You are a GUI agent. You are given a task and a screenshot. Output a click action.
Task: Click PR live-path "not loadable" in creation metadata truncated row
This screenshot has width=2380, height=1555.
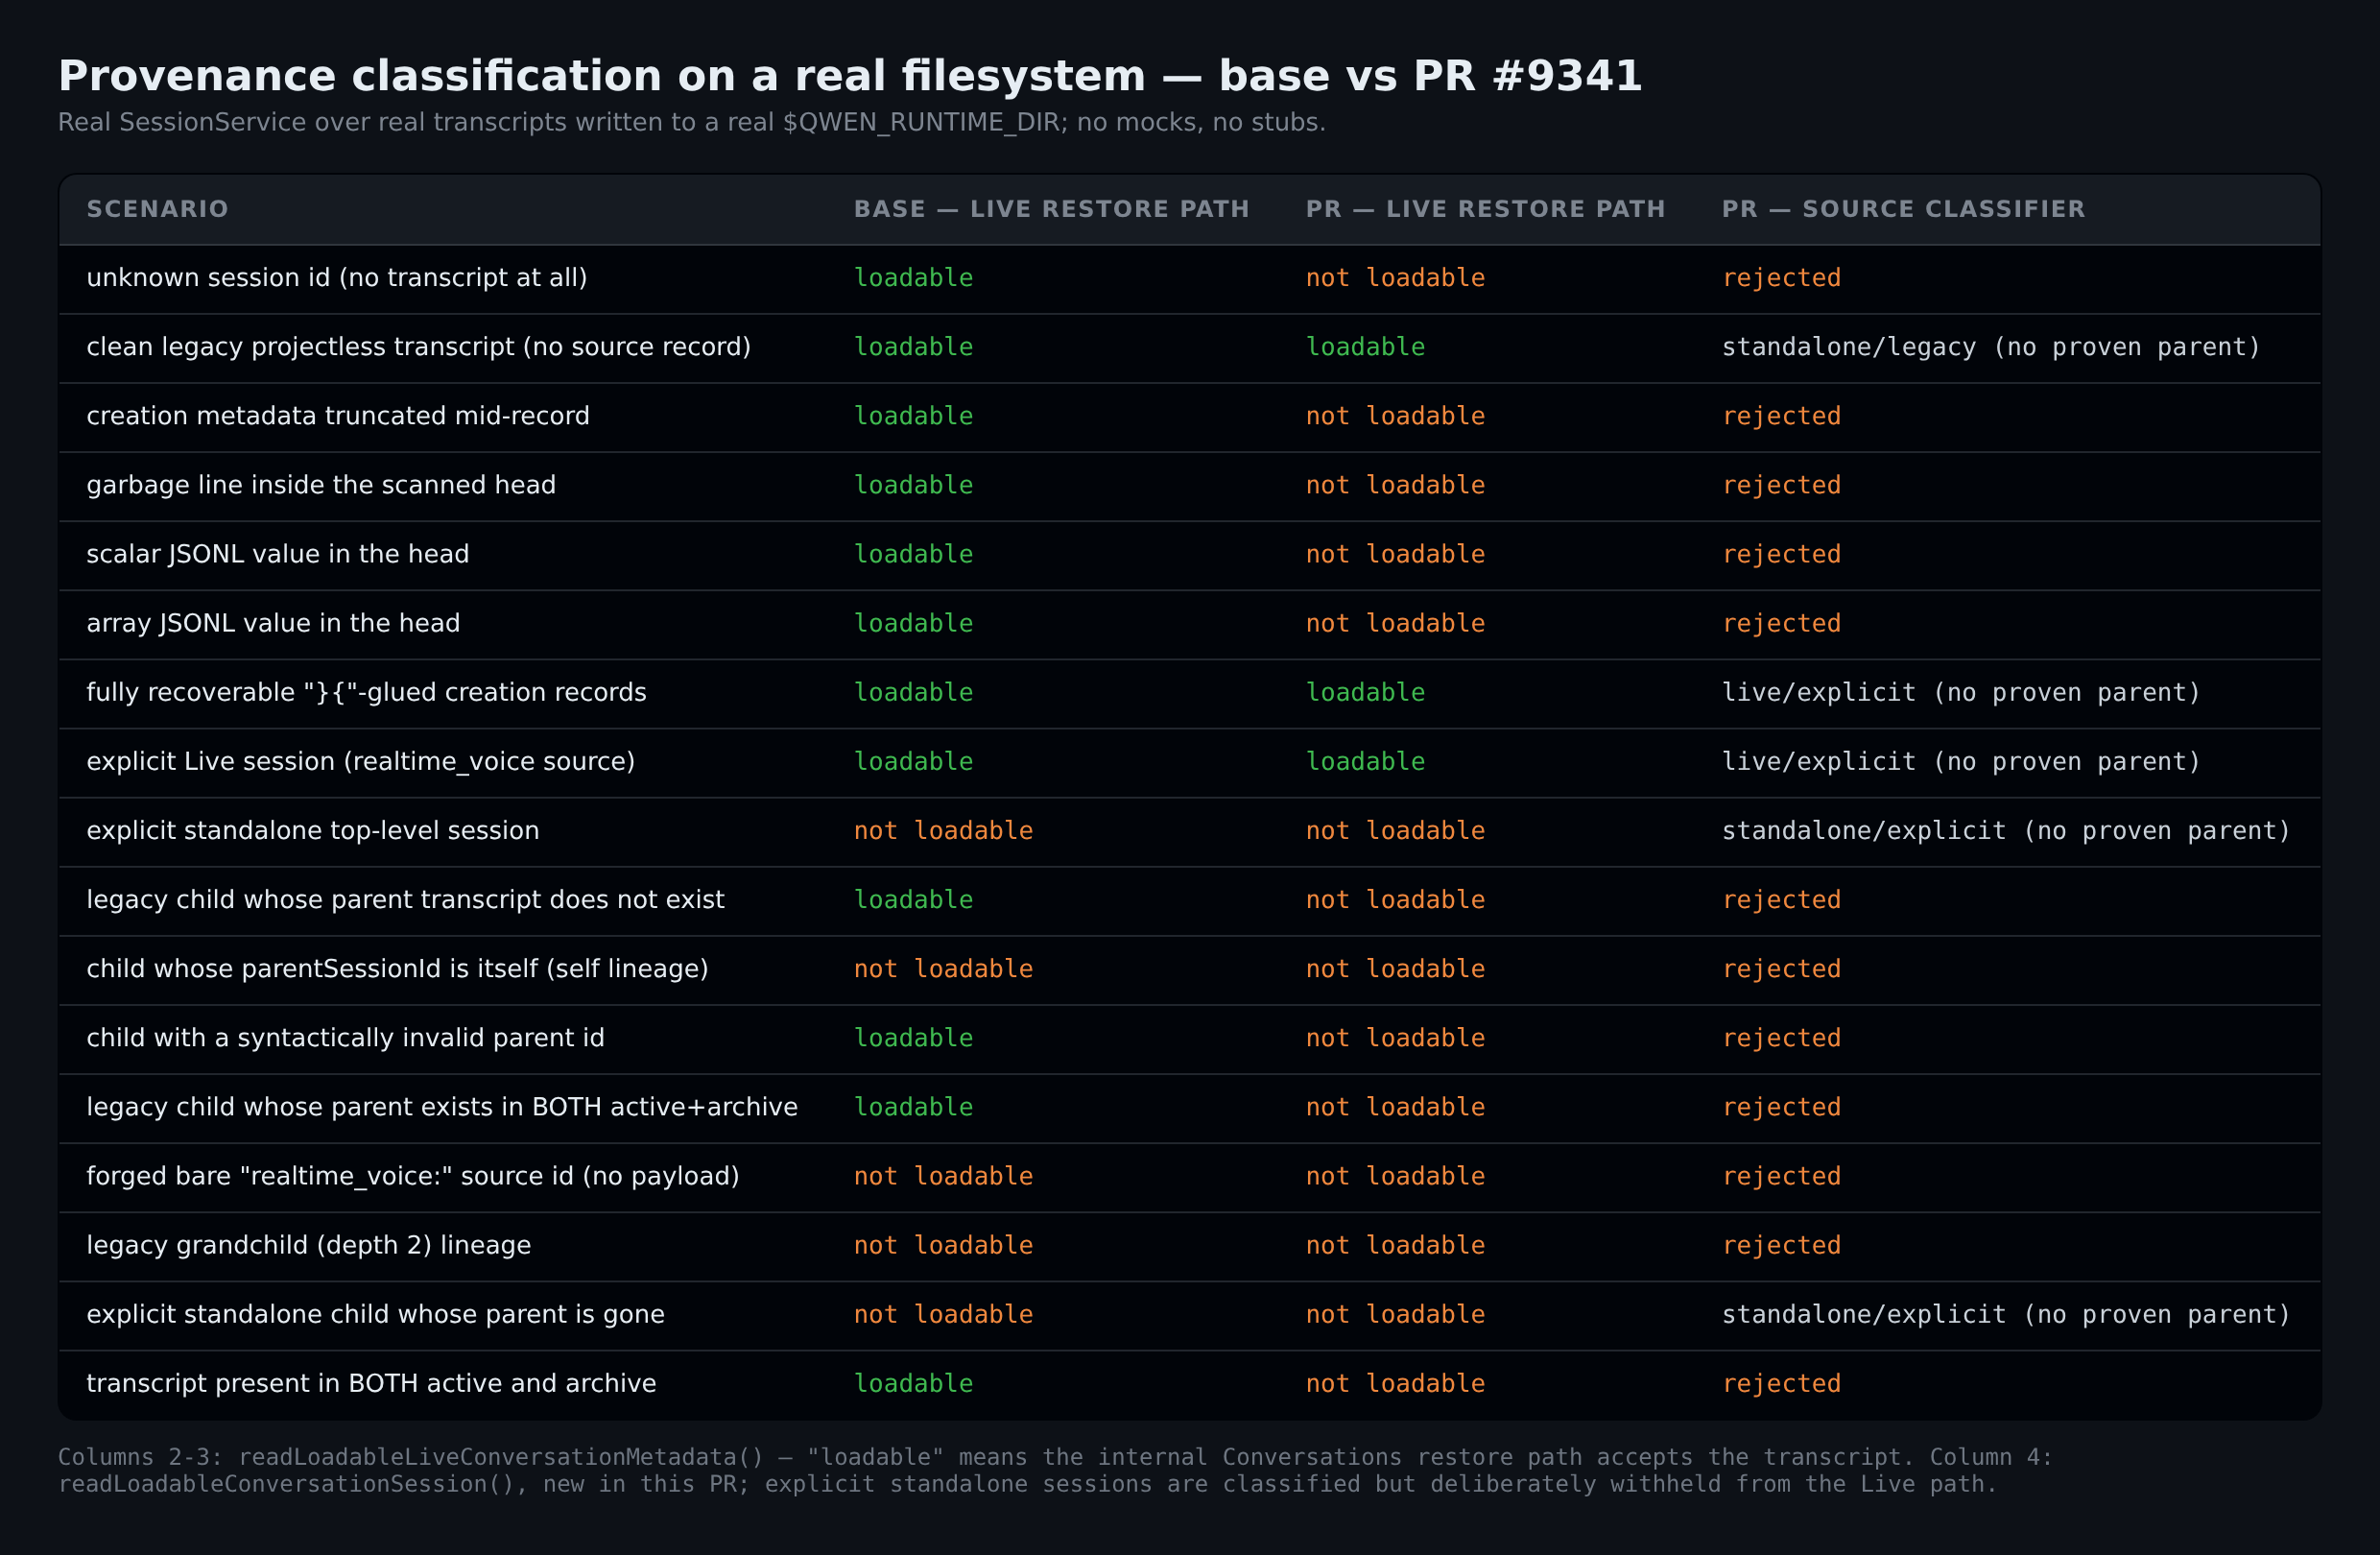[x=1395, y=416]
